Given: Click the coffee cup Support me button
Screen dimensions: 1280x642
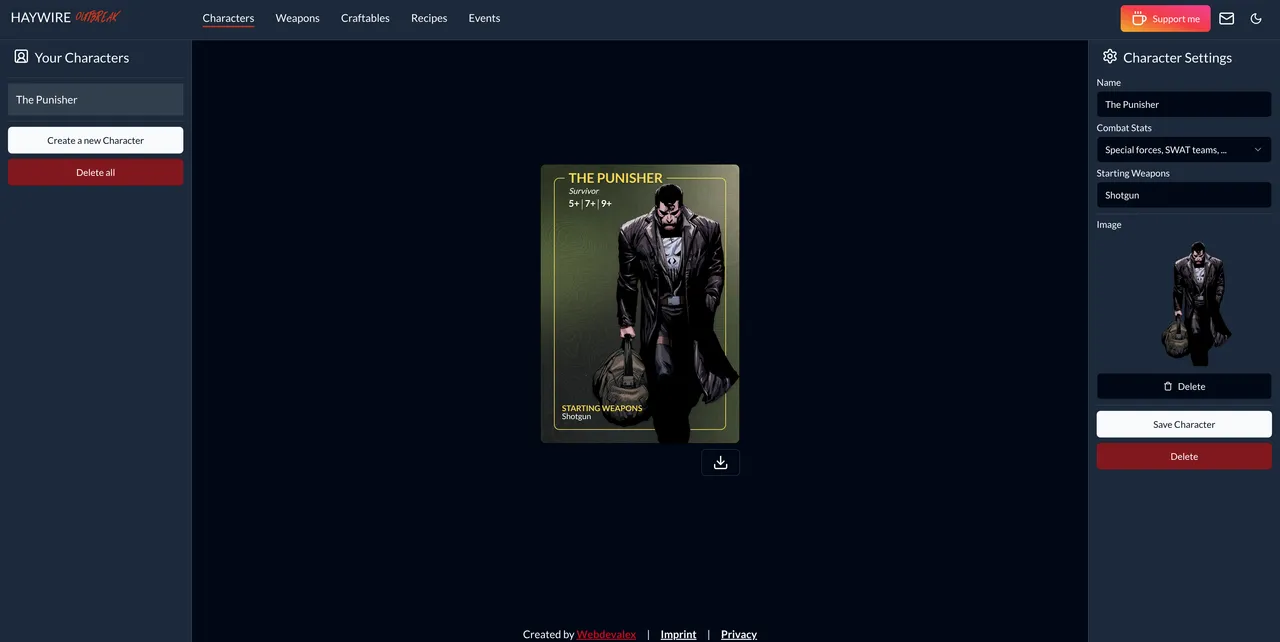Looking at the screenshot, I should [x=1165, y=18].
